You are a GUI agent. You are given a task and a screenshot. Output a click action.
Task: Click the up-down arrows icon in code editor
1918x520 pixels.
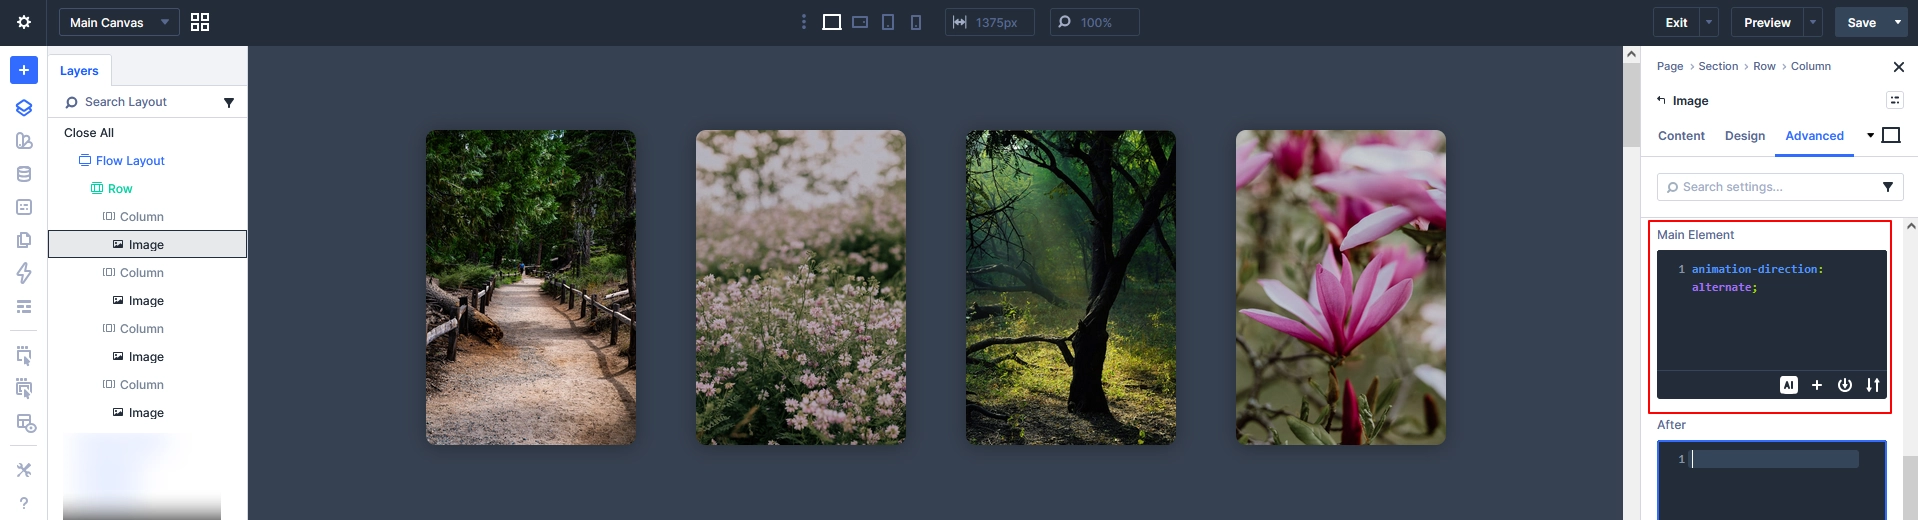1873,385
